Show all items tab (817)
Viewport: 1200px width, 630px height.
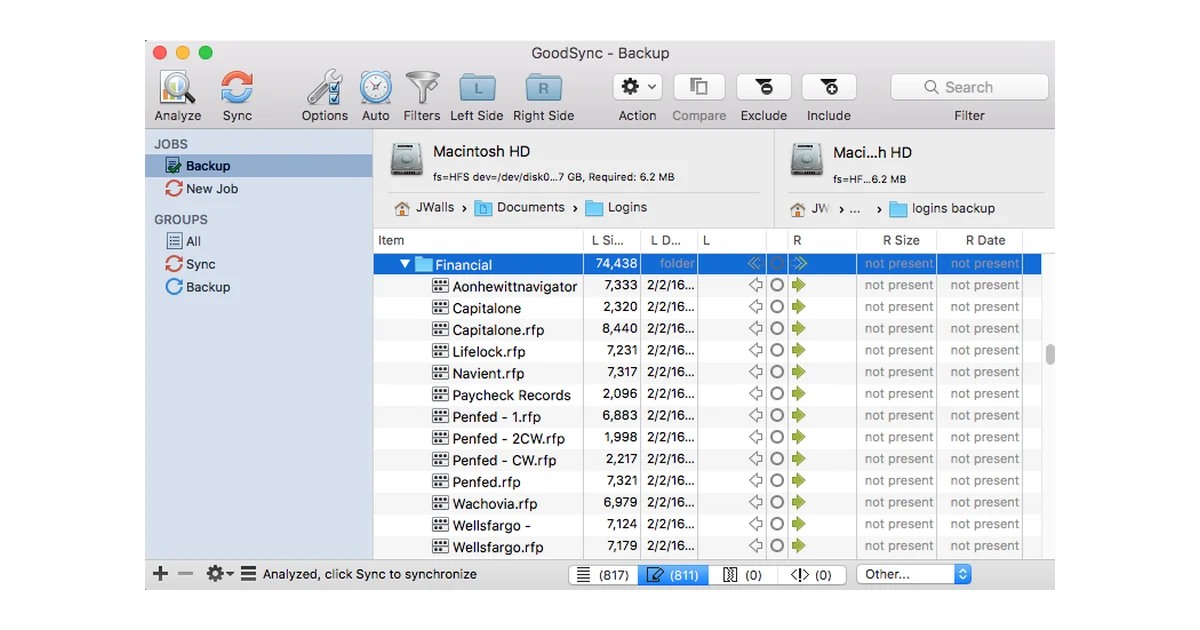[x=603, y=575]
